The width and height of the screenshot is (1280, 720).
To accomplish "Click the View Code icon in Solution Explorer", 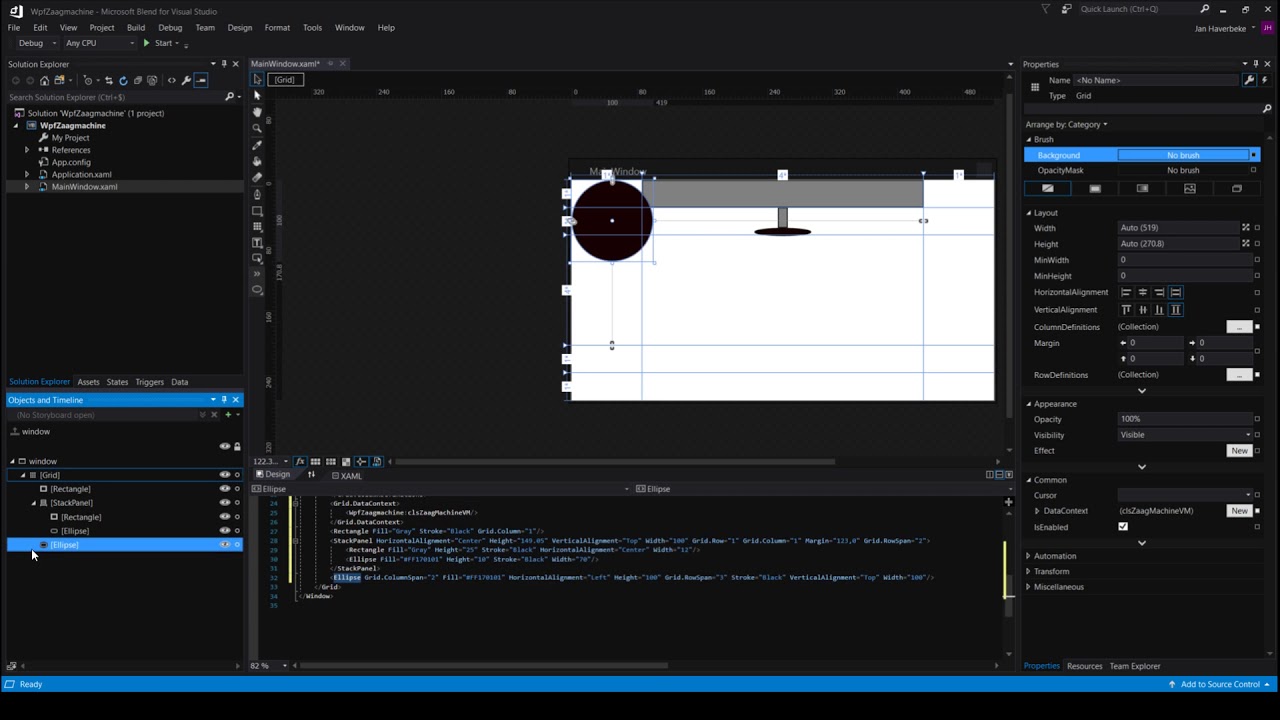I will (172, 80).
